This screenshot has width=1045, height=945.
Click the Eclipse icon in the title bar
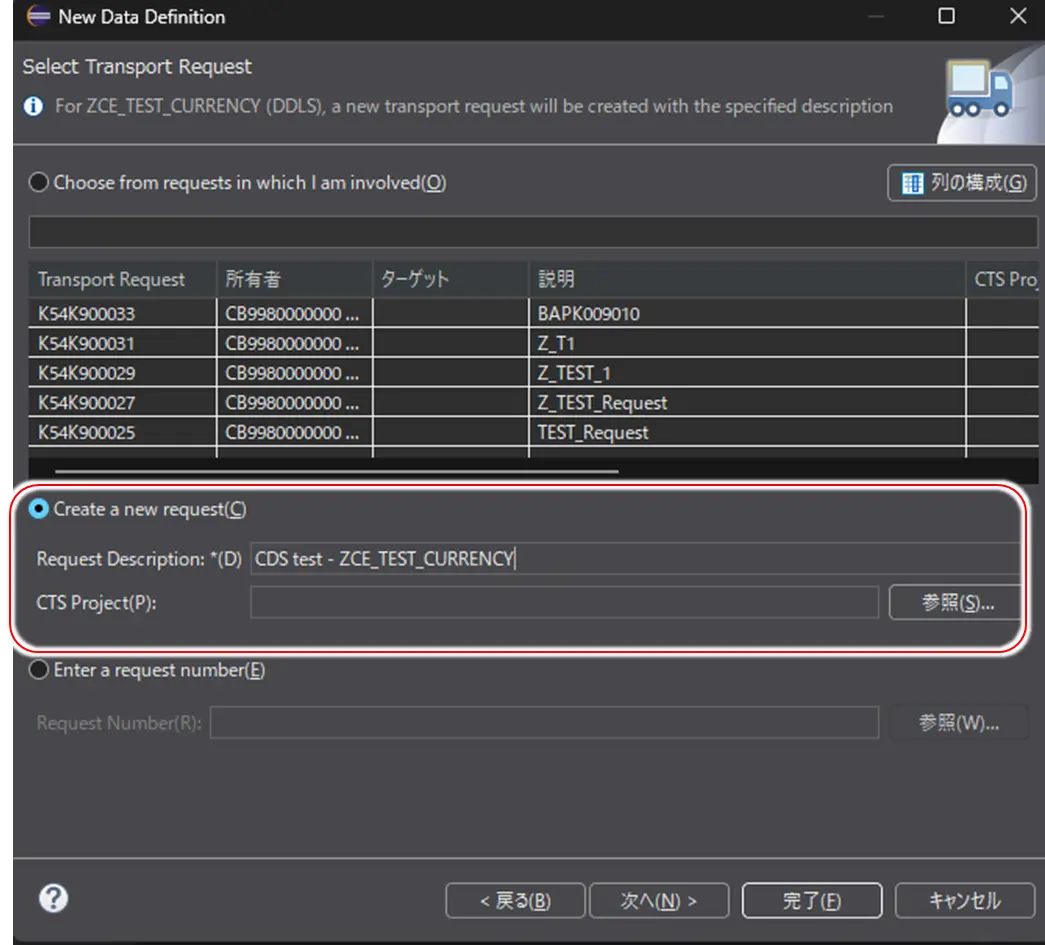click(38, 16)
